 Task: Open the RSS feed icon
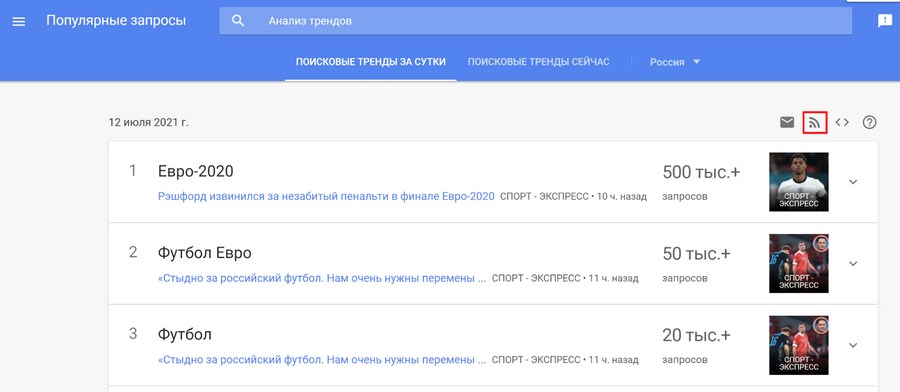point(814,122)
